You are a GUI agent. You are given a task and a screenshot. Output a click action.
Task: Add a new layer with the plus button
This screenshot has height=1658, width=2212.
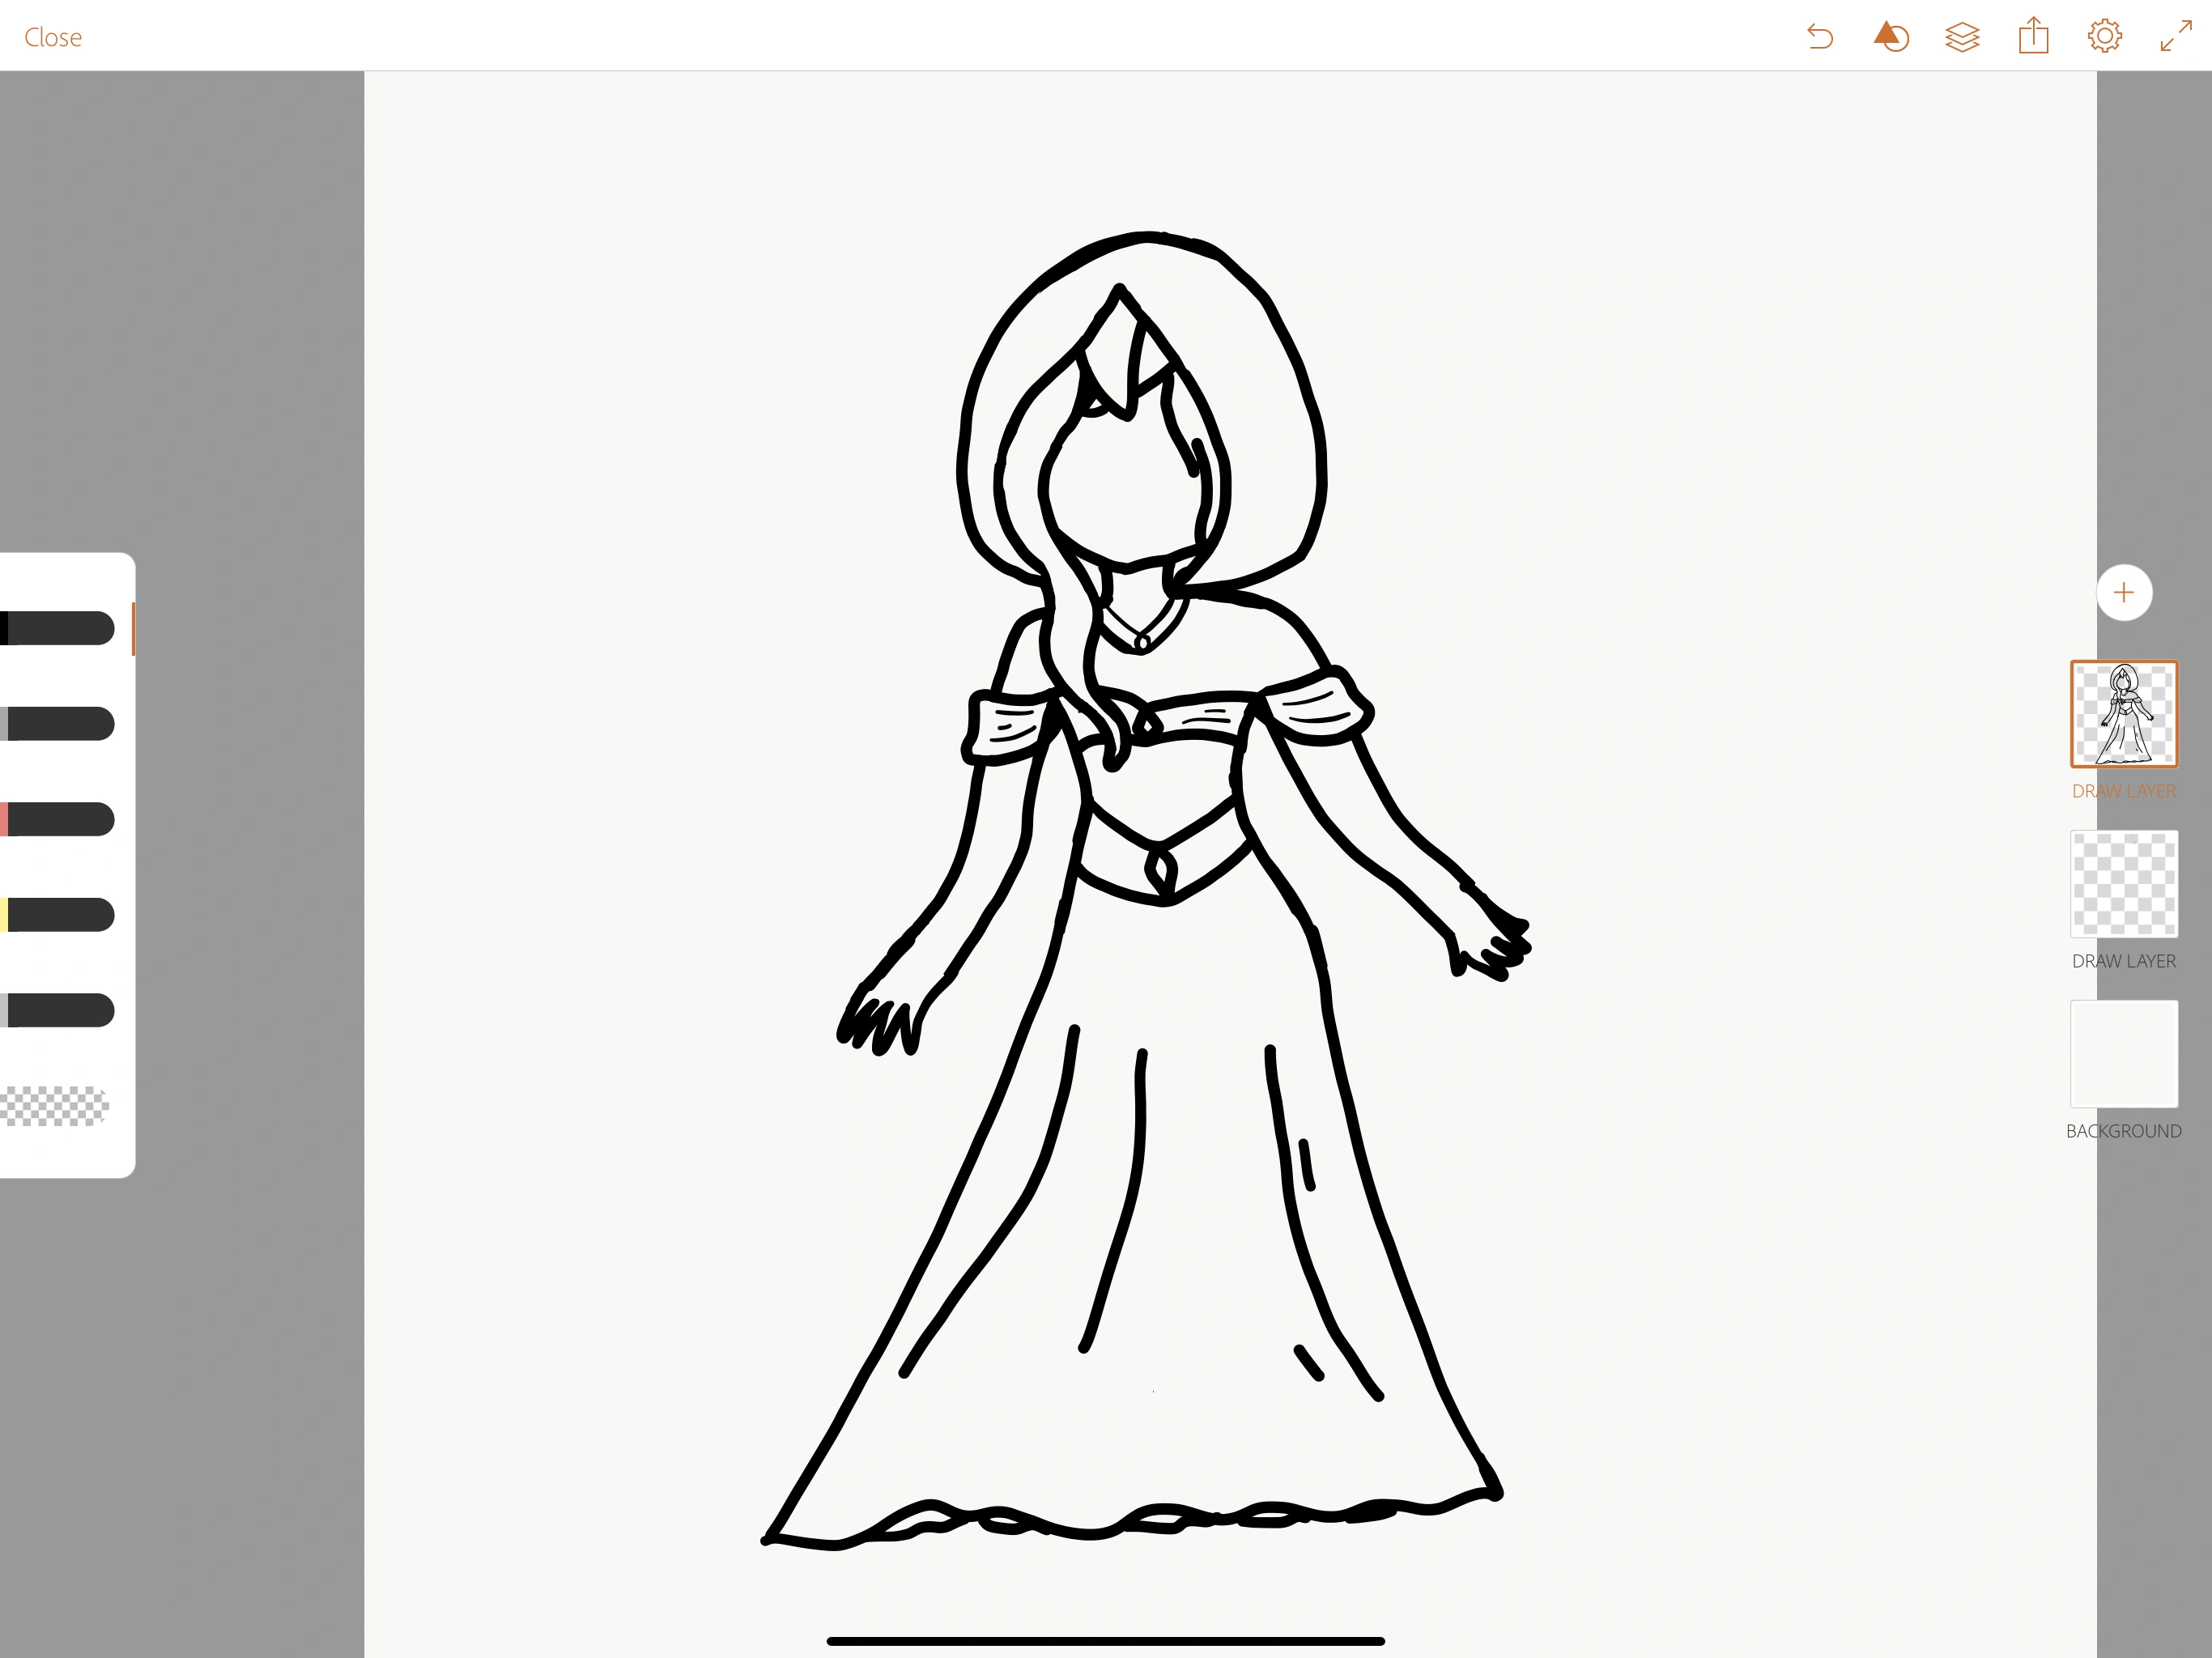tap(2124, 592)
